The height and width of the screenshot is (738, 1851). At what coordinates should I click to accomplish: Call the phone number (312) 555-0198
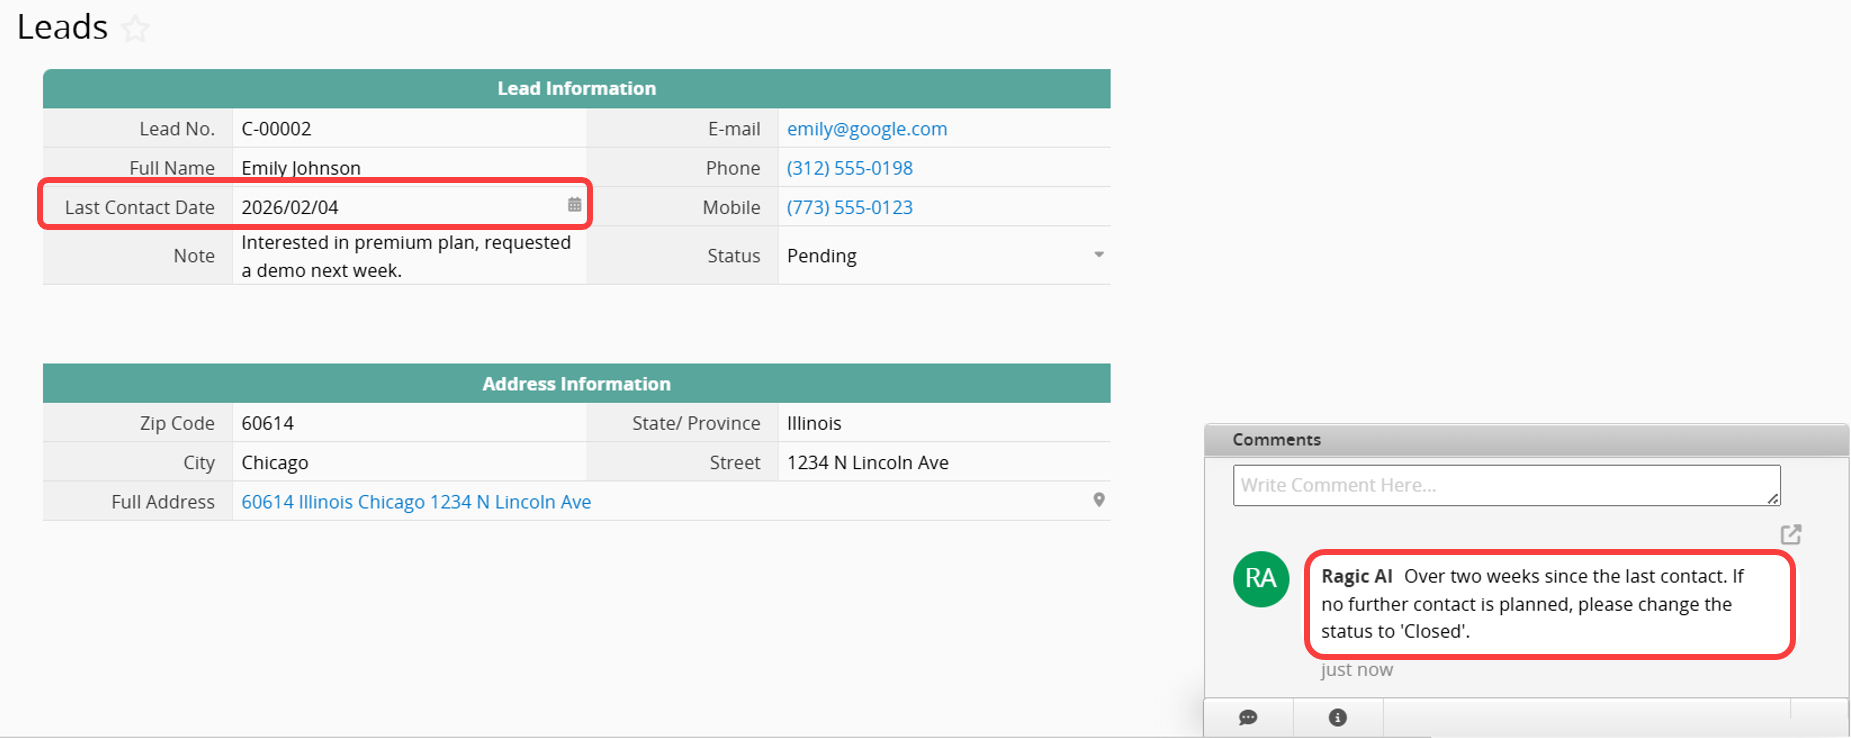[x=849, y=168]
